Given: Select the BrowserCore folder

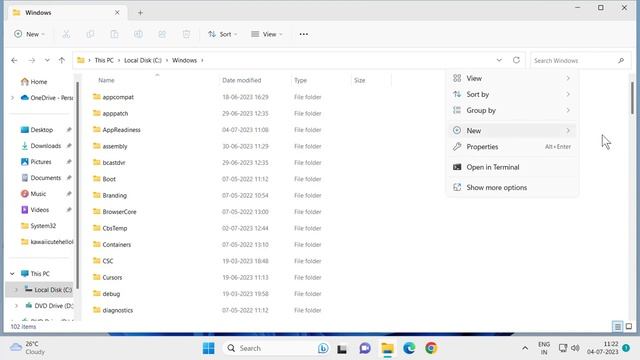Looking at the screenshot, I should pos(114,212).
